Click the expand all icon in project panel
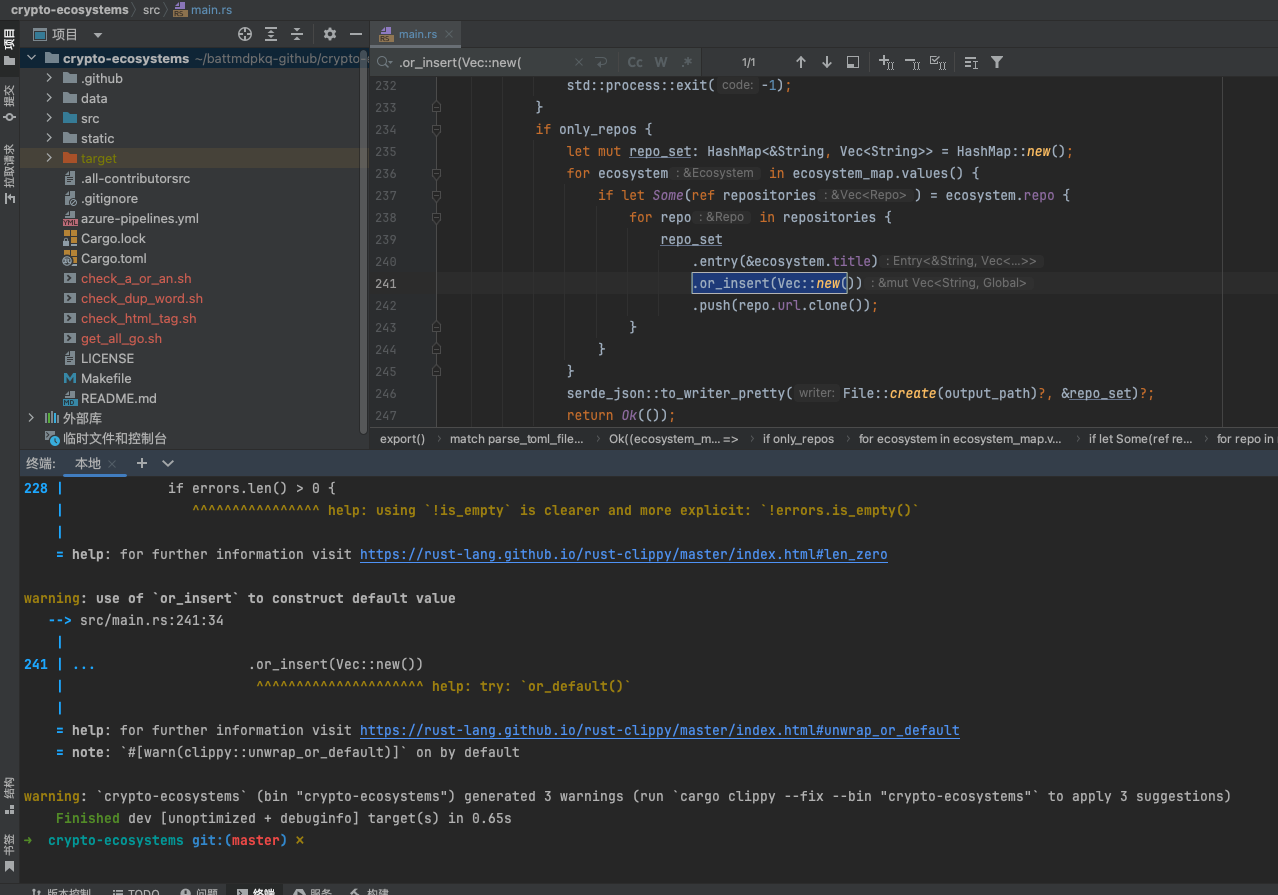The width and height of the screenshot is (1278, 895). pyautogui.click(x=272, y=34)
